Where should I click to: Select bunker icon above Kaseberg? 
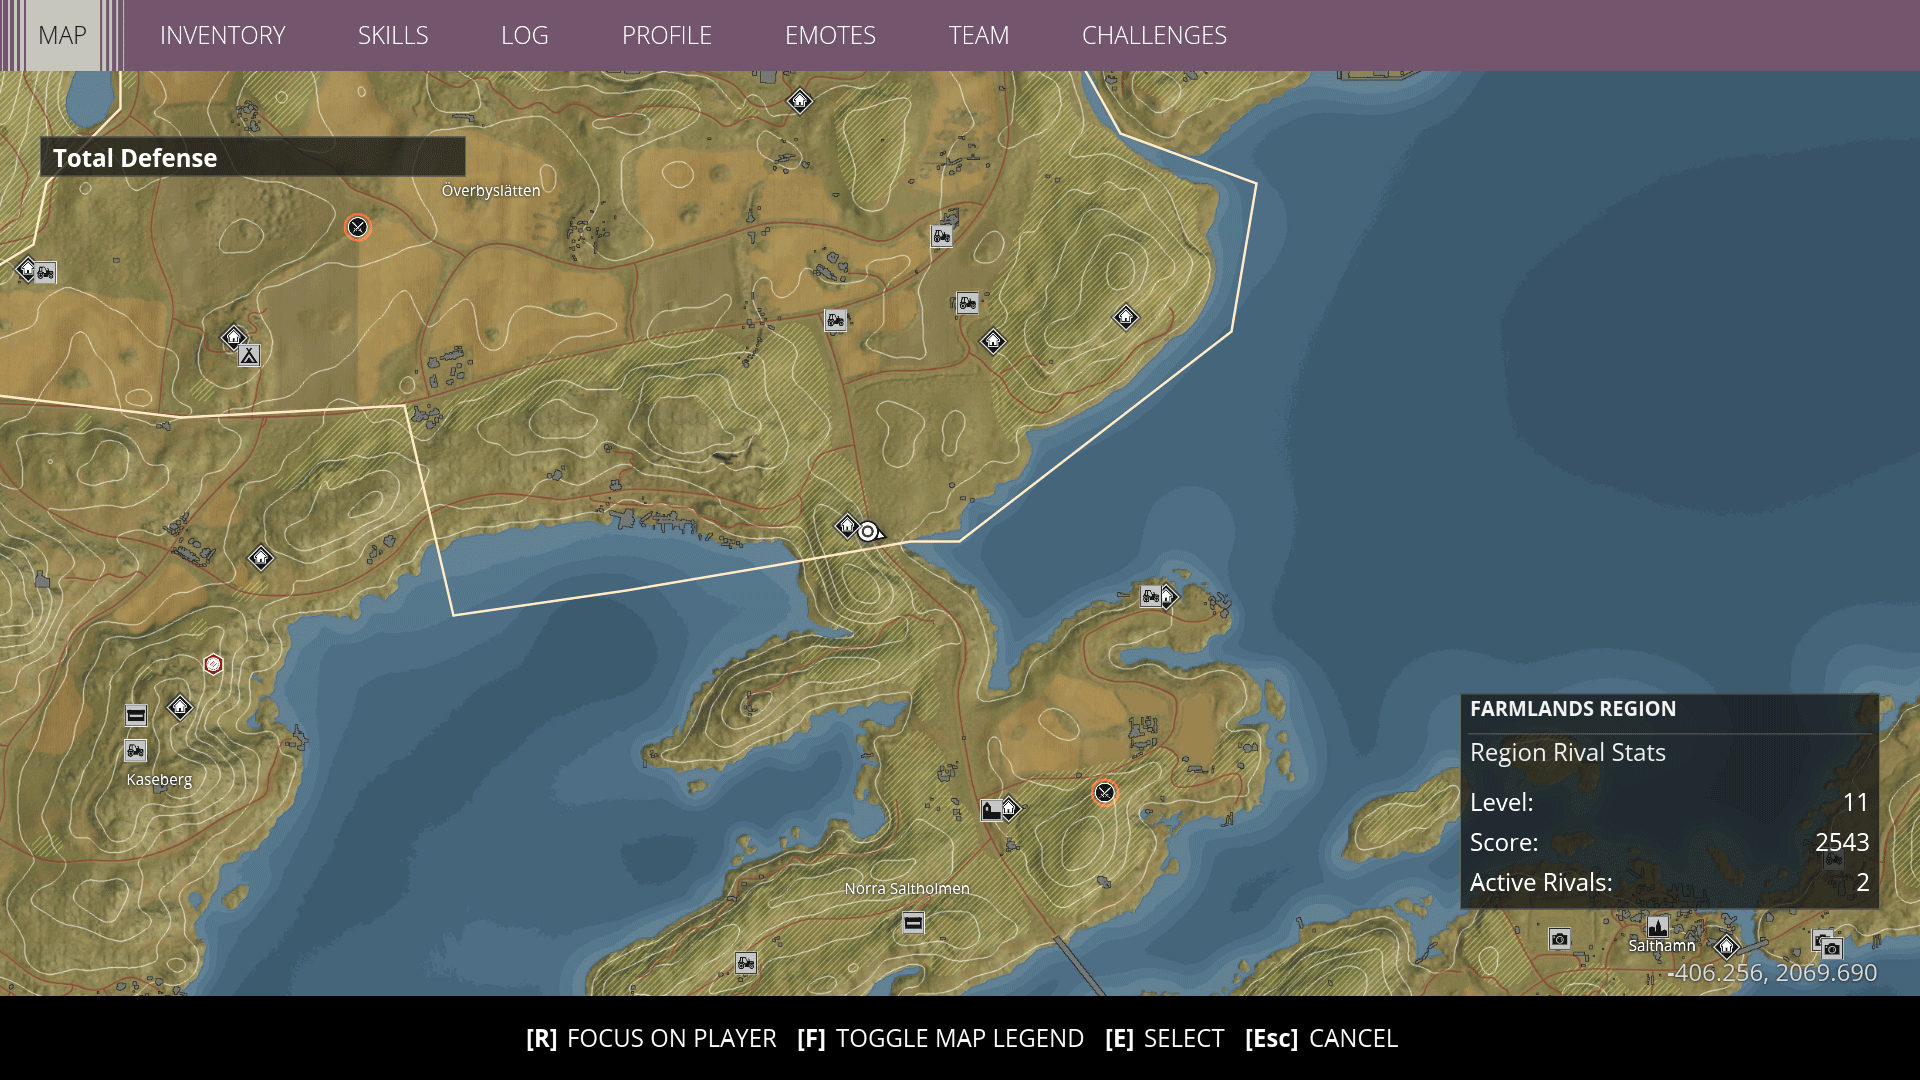[x=136, y=715]
